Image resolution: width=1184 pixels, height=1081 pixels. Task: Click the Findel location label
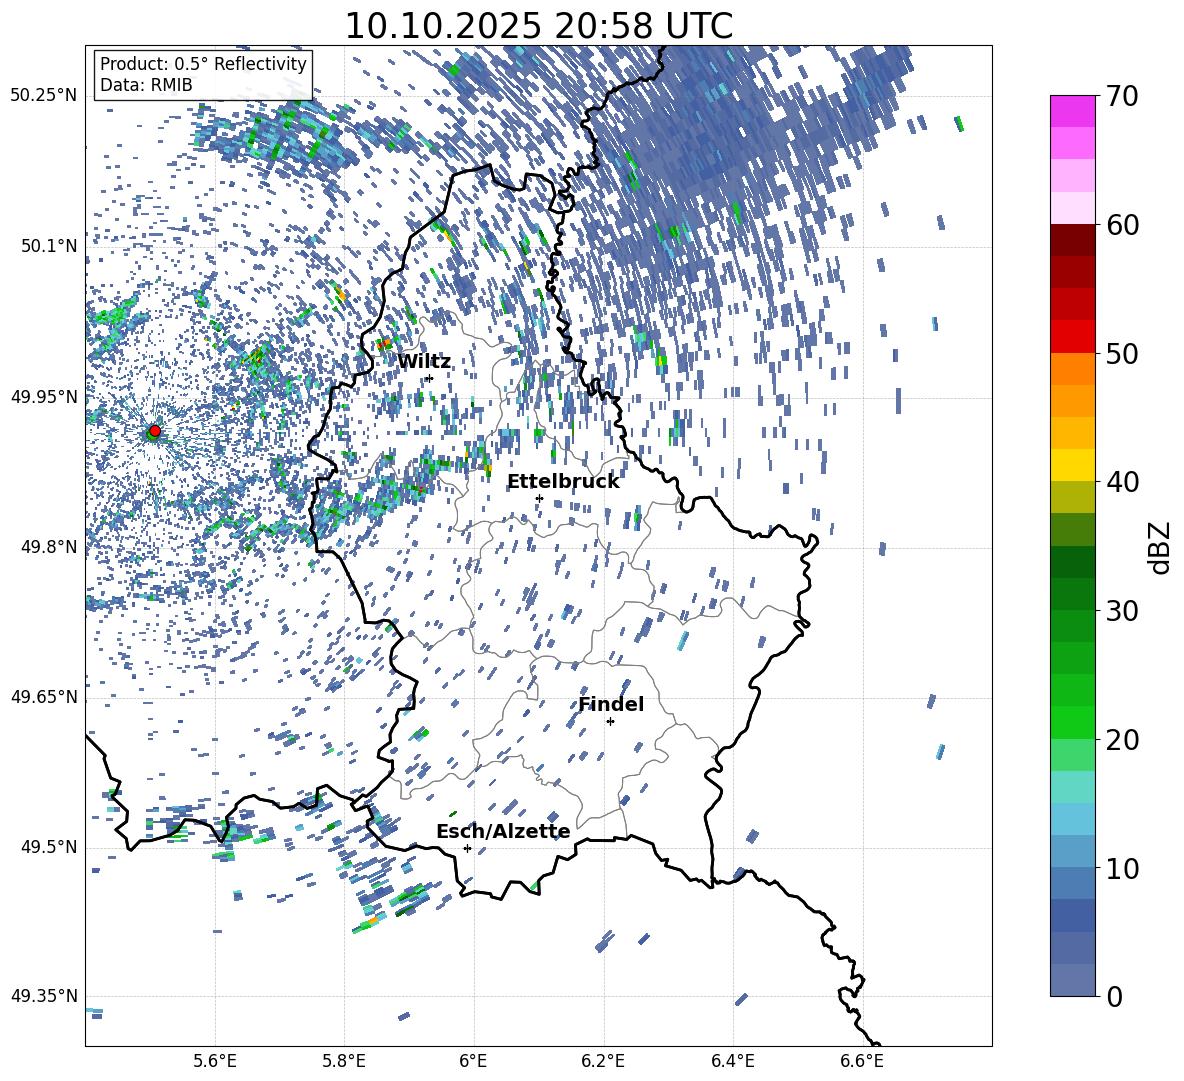(x=611, y=704)
